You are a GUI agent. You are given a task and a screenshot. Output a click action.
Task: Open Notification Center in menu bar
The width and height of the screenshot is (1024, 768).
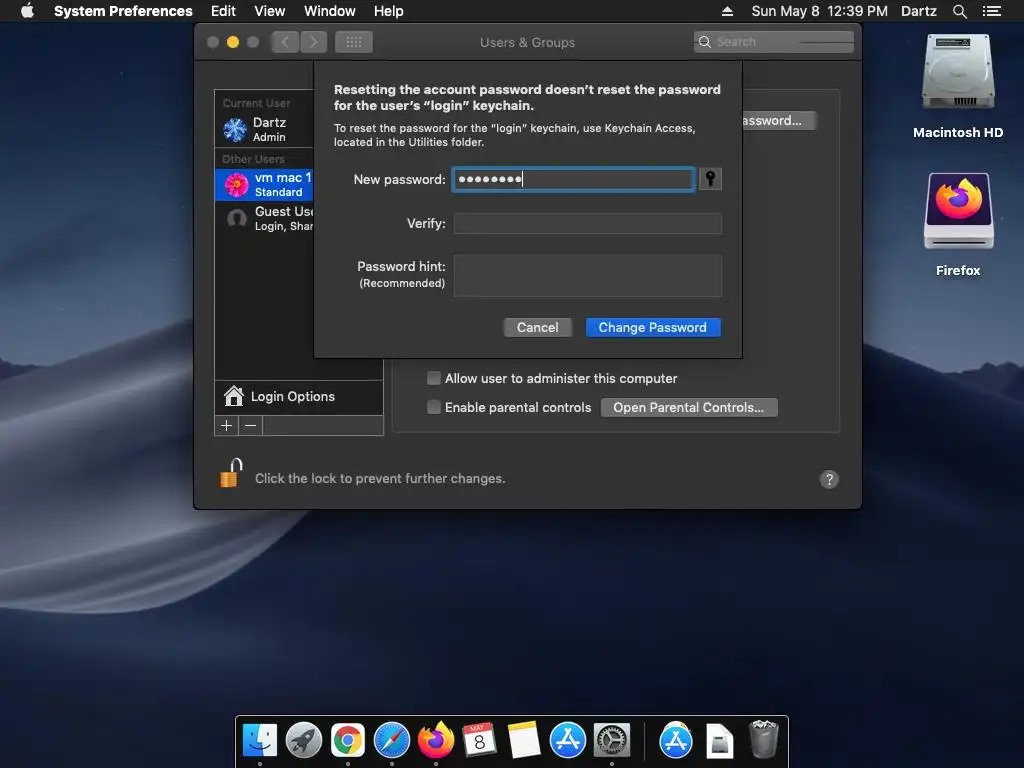(x=992, y=11)
